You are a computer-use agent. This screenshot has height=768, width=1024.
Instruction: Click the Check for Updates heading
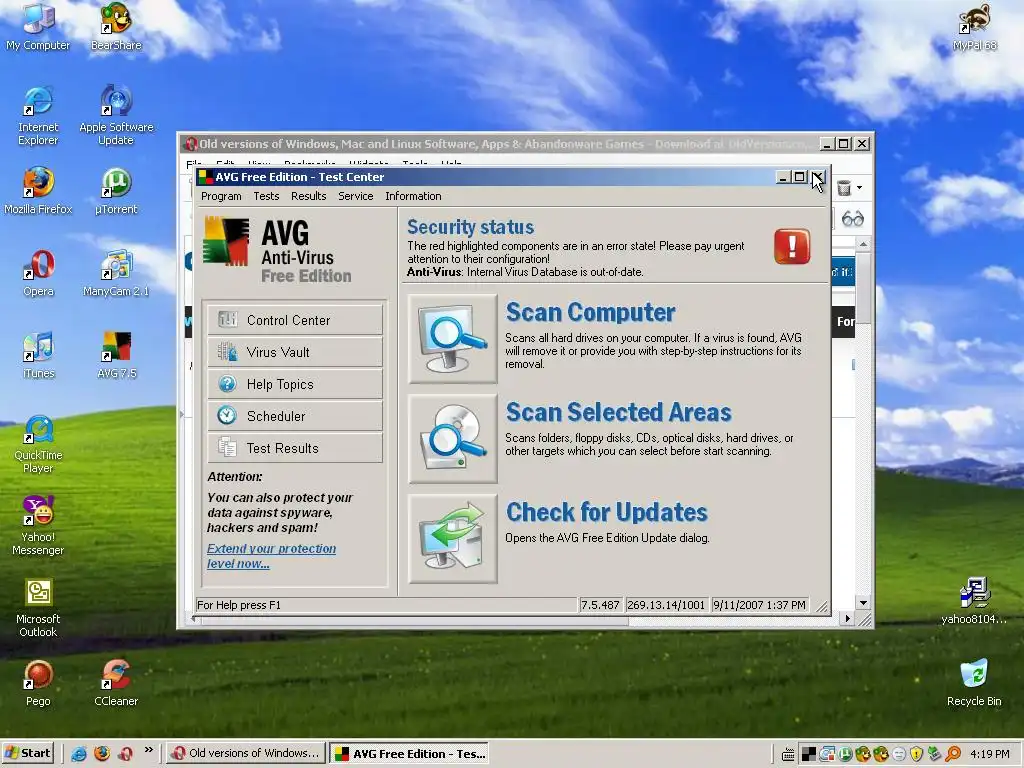coord(606,512)
